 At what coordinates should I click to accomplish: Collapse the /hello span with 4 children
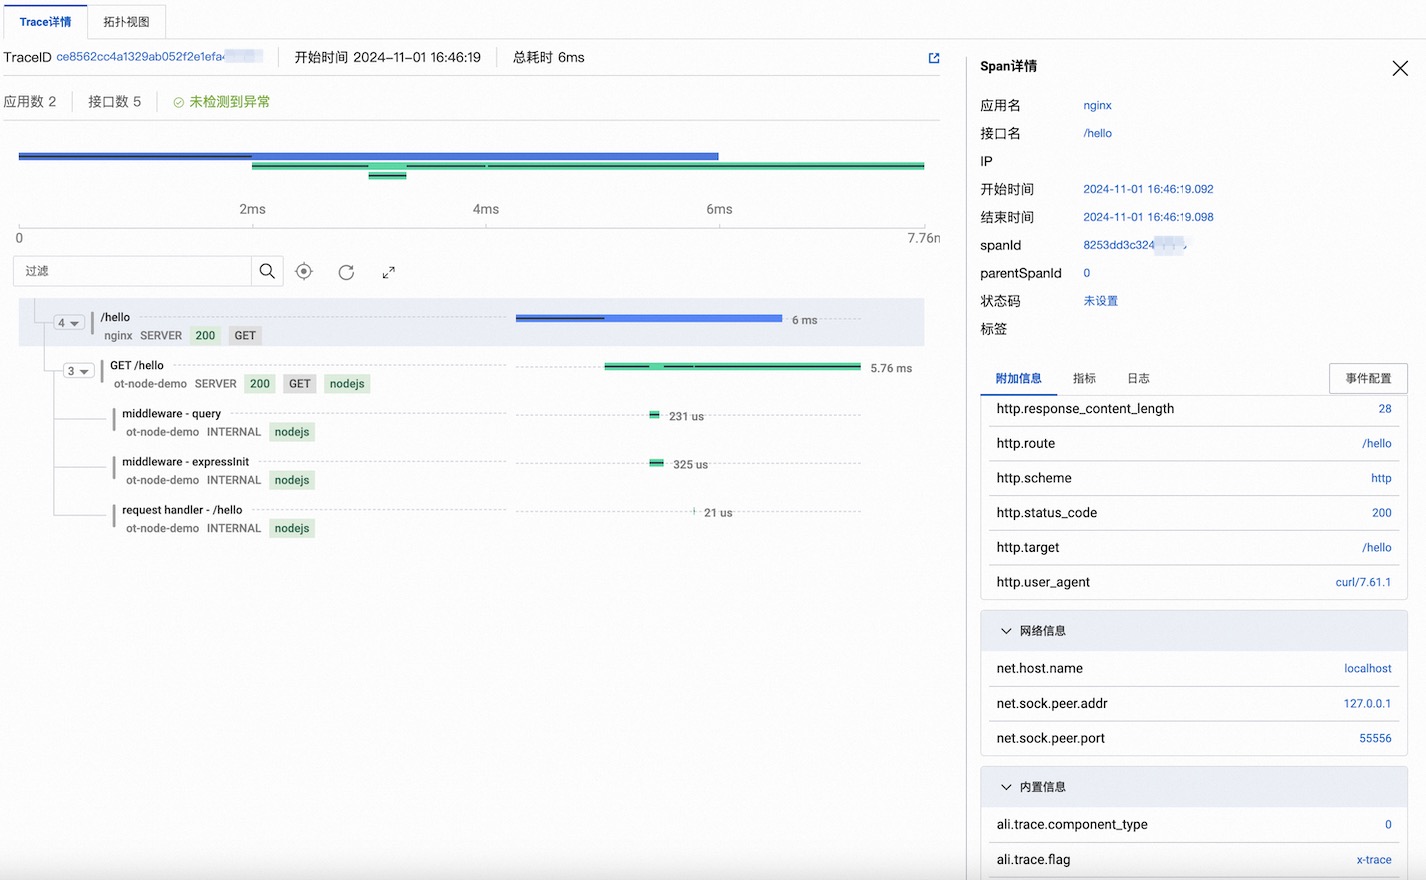click(x=68, y=323)
